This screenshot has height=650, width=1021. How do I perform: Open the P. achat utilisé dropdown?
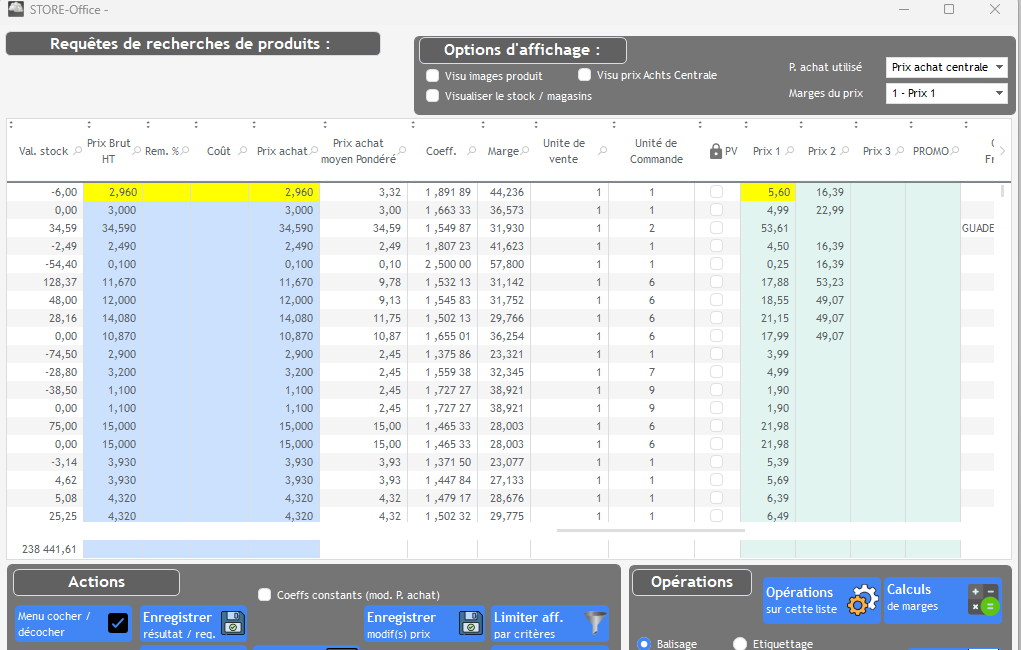pyautogui.click(x=946, y=67)
